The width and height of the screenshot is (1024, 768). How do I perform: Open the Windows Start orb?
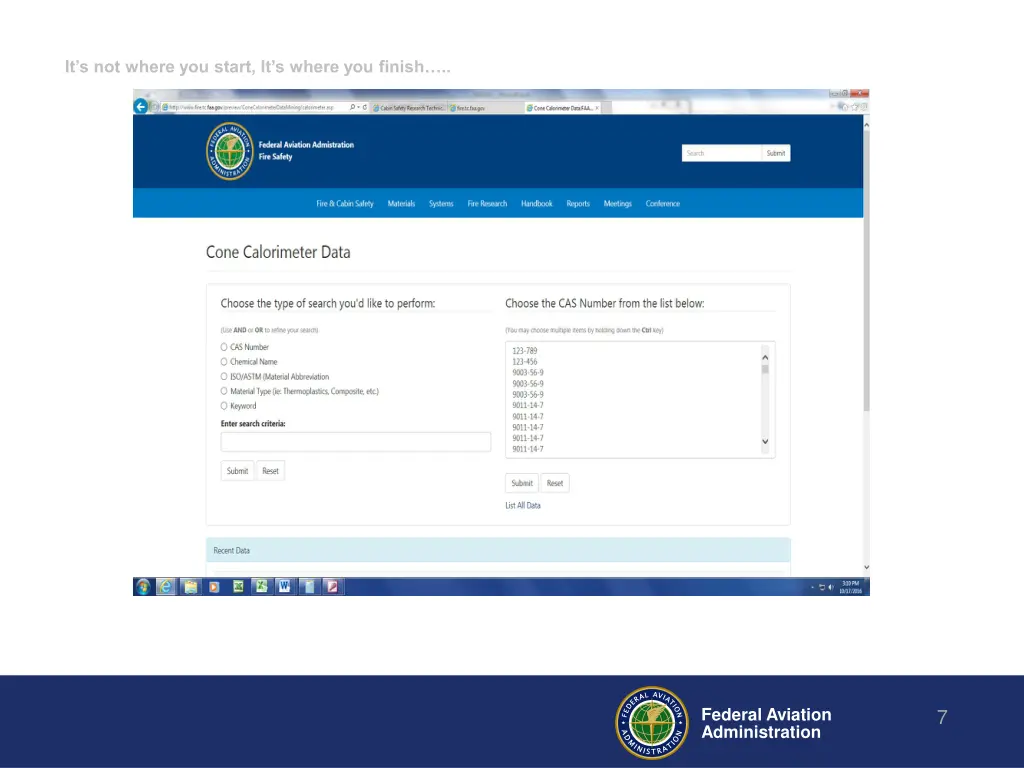[x=143, y=586]
